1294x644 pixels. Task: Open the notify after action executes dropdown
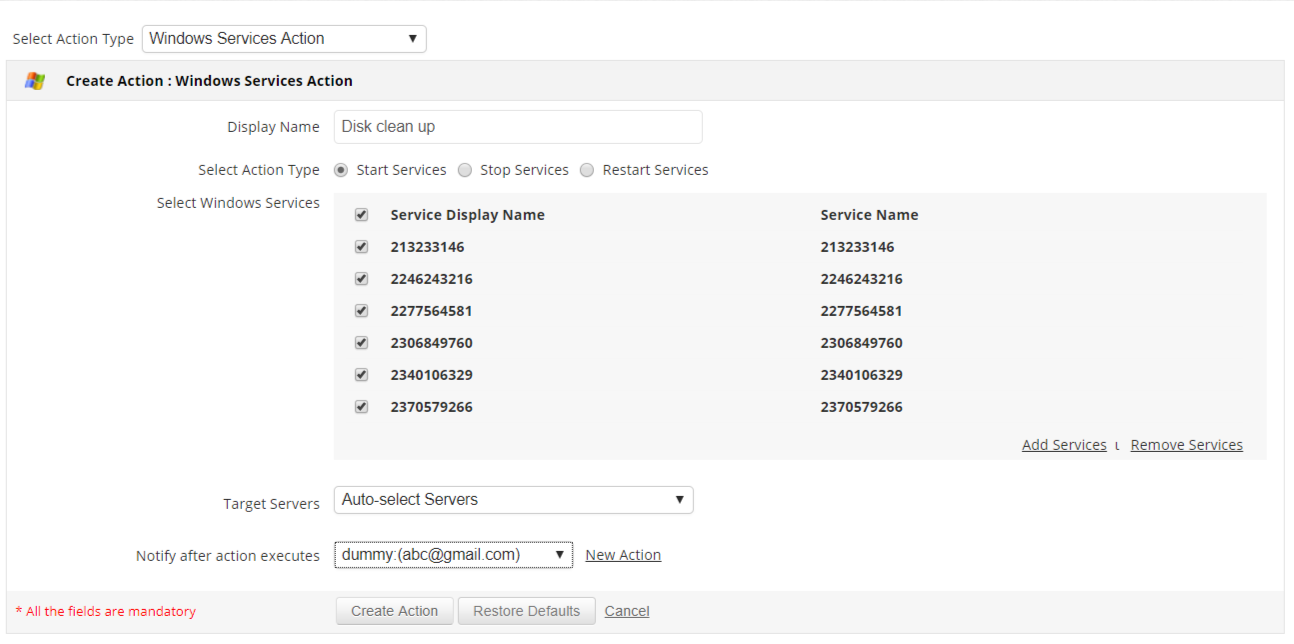point(453,555)
